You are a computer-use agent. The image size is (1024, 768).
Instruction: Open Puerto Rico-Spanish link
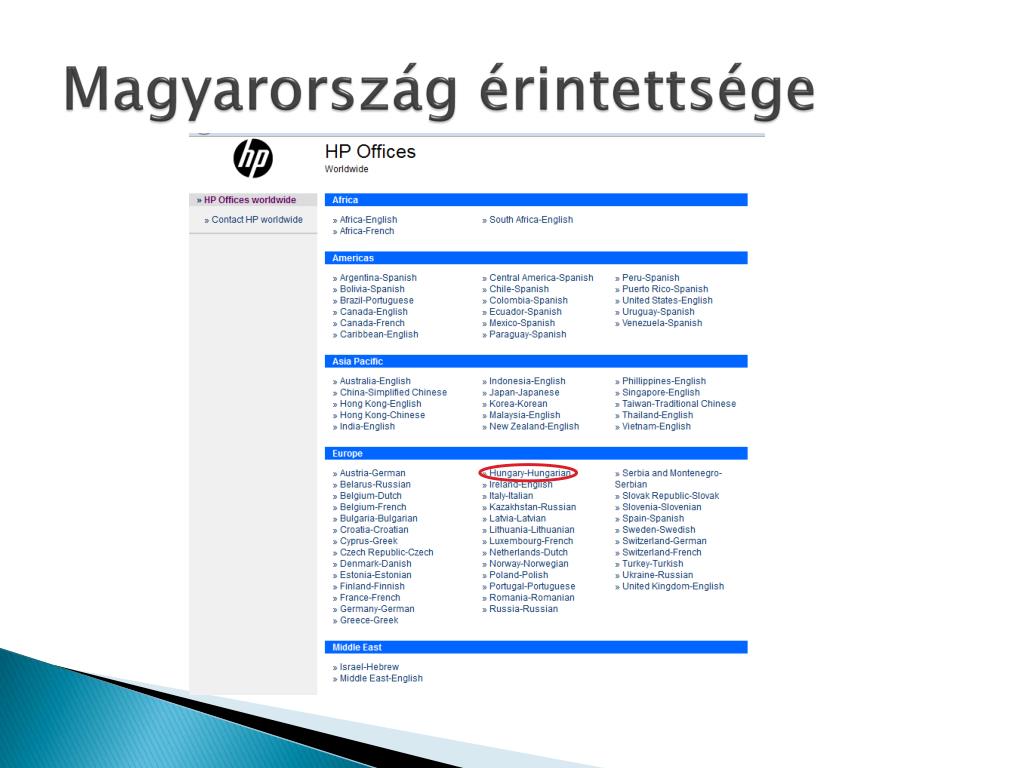(665, 289)
